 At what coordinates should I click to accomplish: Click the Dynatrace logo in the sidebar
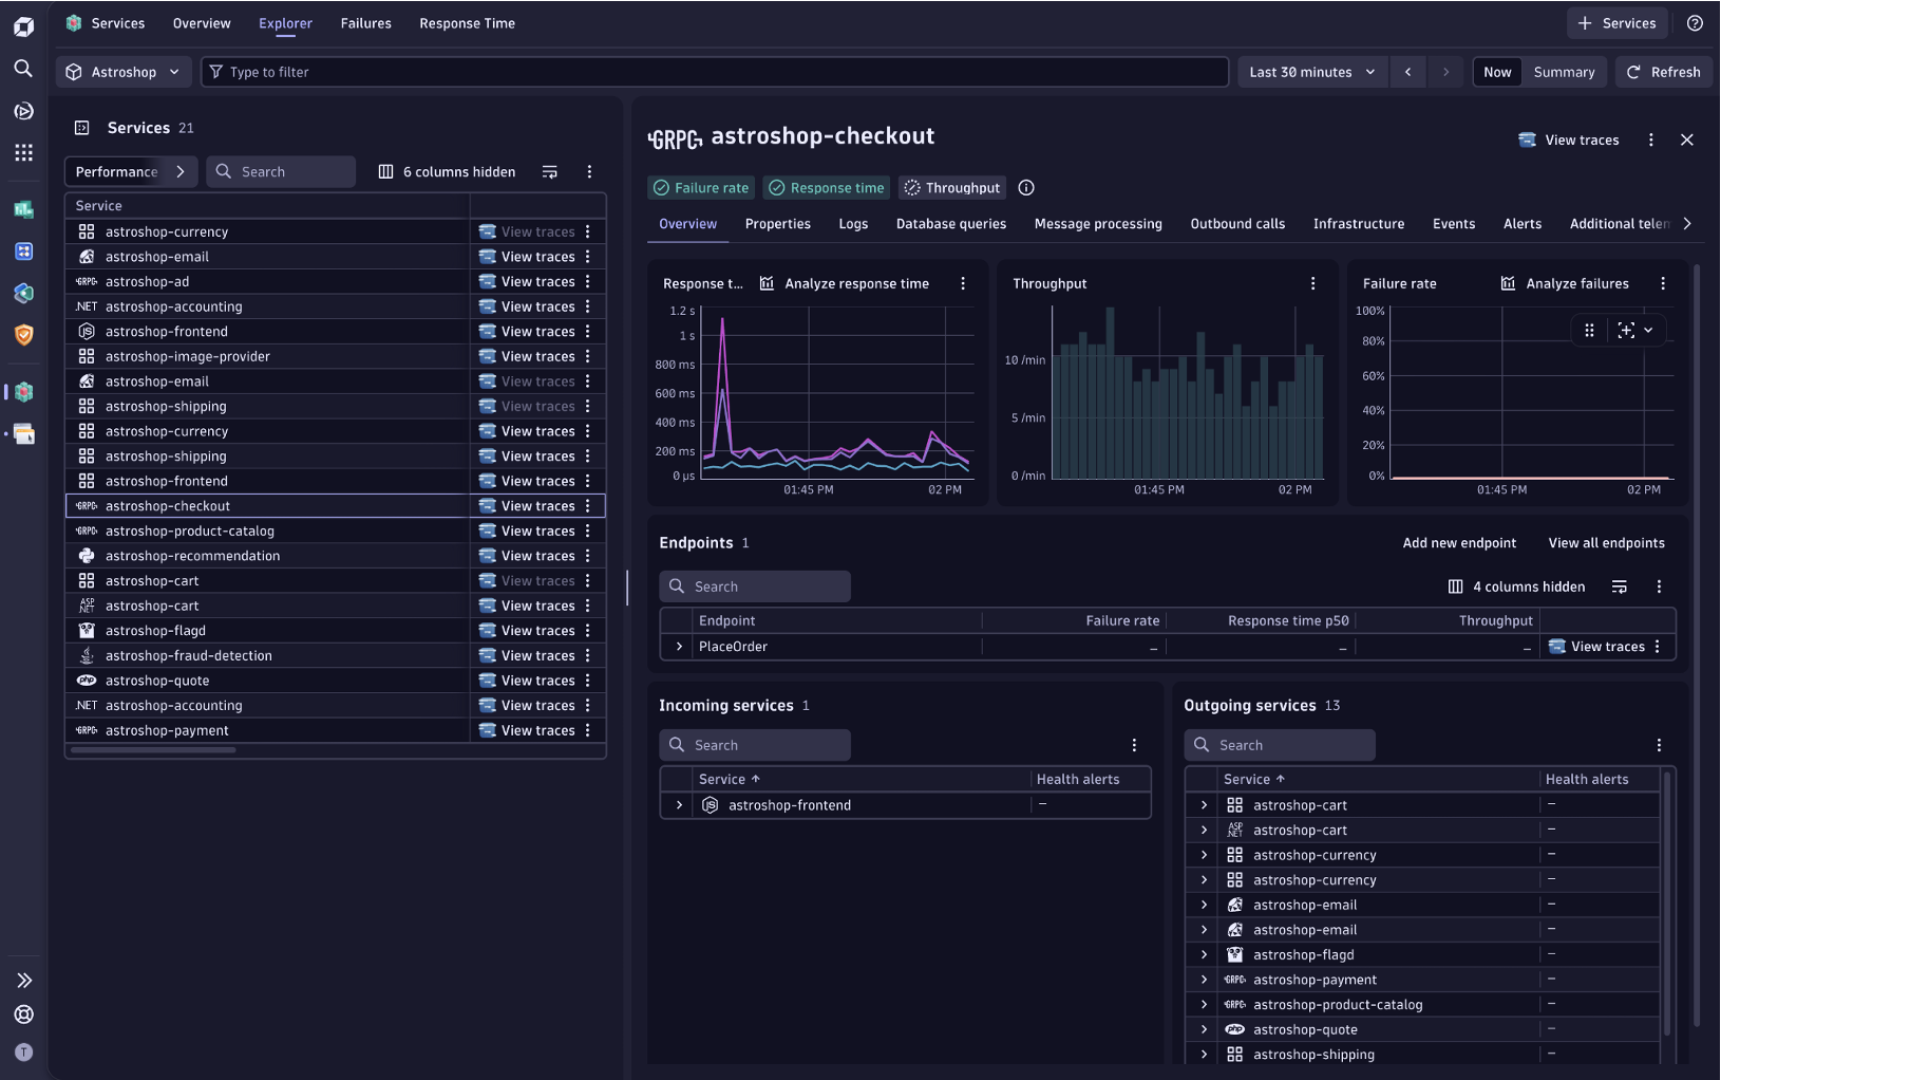tap(24, 27)
